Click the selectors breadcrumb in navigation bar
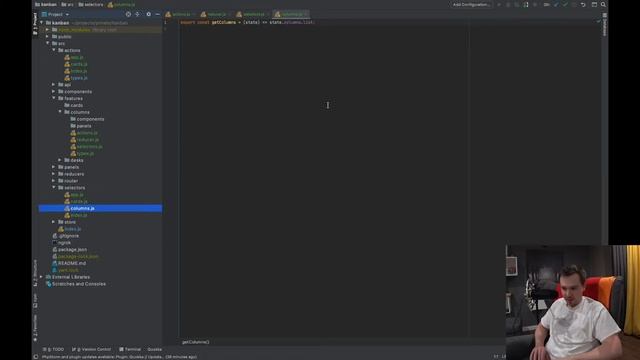Screen dimensions: 640x360 [91, 4]
